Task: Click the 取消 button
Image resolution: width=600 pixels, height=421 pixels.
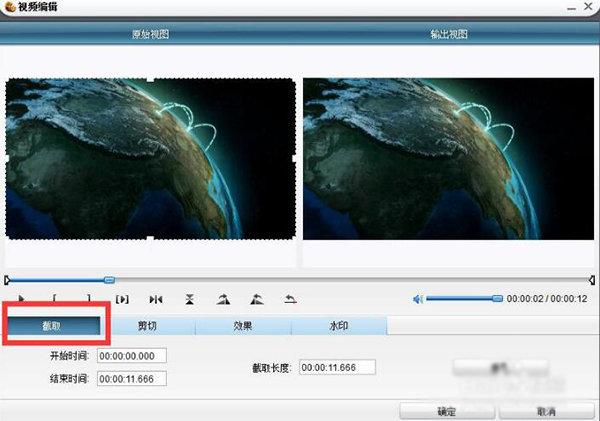Action: 546,411
